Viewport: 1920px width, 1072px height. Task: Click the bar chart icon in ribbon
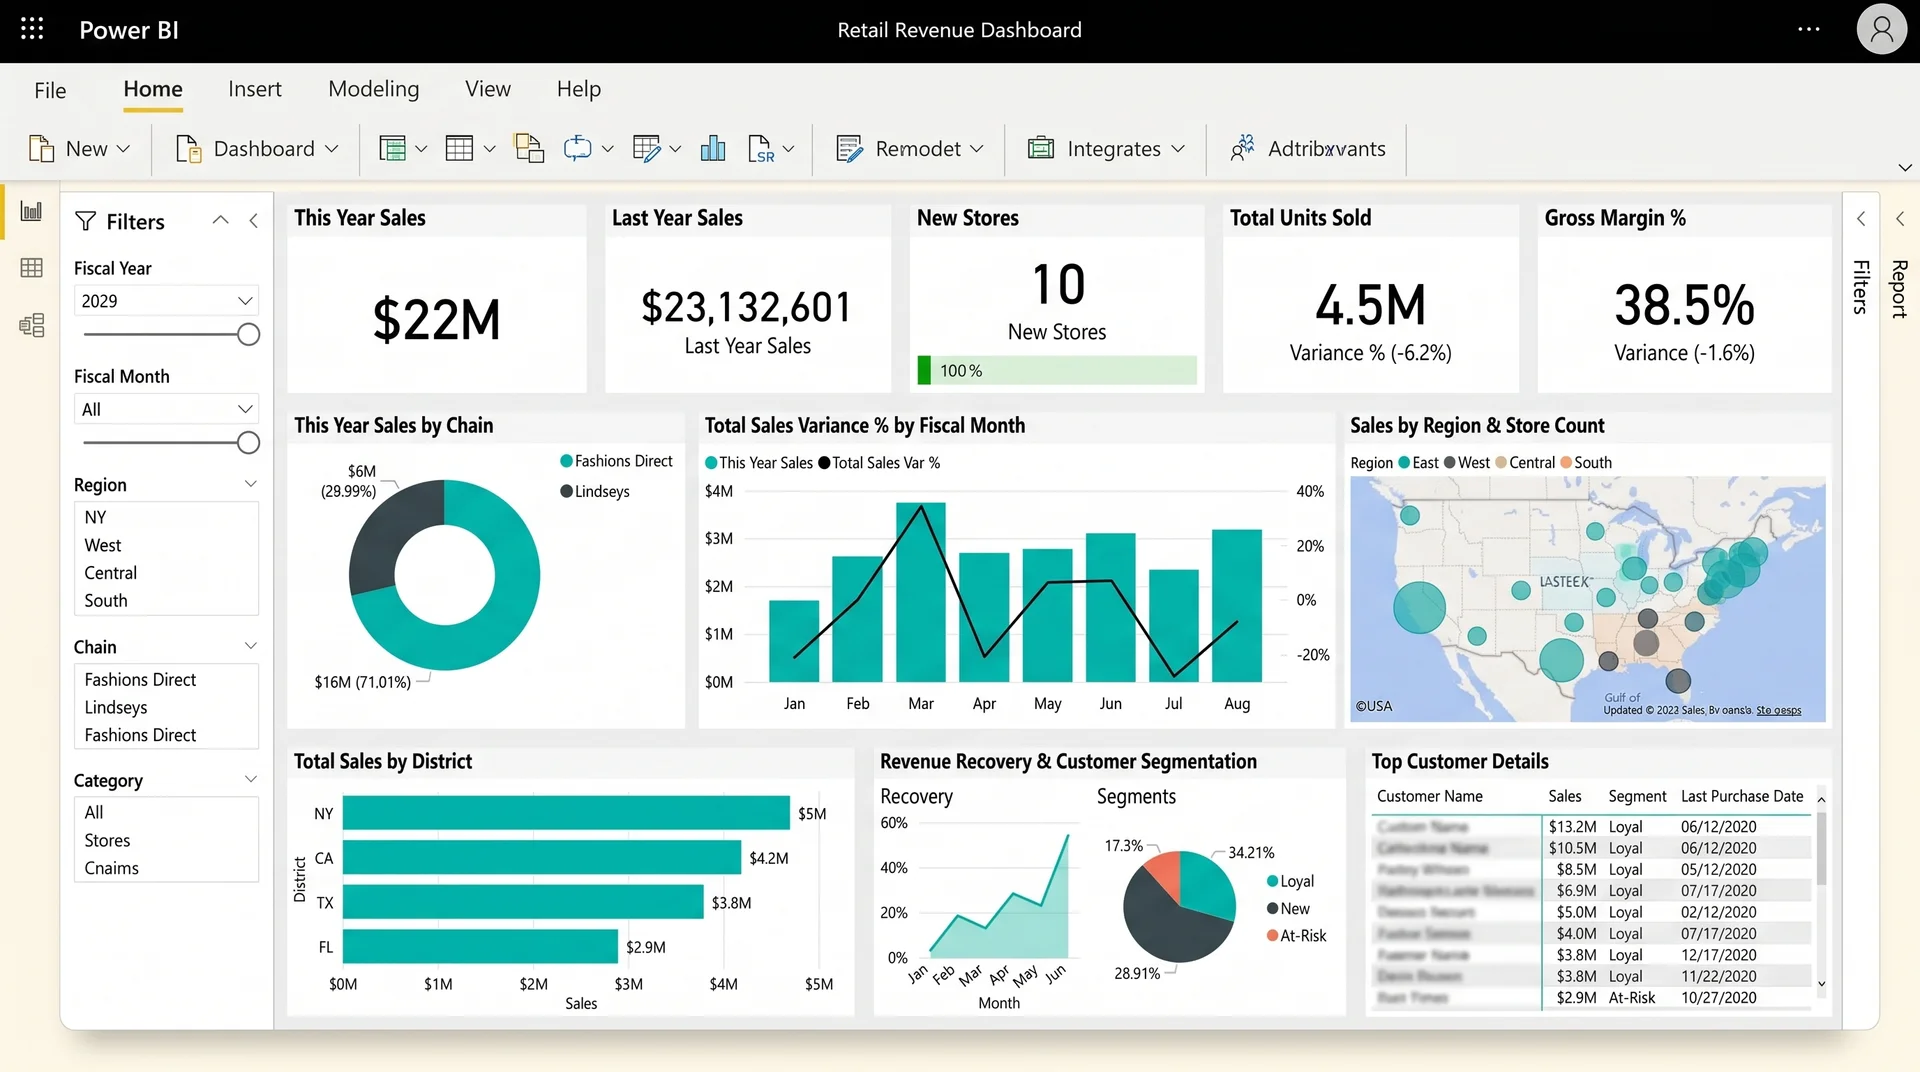(x=713, y=149)
